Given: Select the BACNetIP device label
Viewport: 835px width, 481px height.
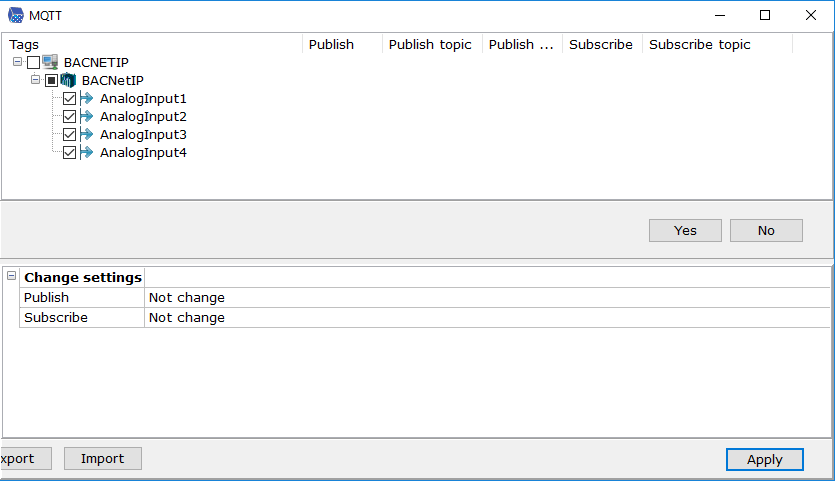Looking at the screenshot, I should point(112,80).
